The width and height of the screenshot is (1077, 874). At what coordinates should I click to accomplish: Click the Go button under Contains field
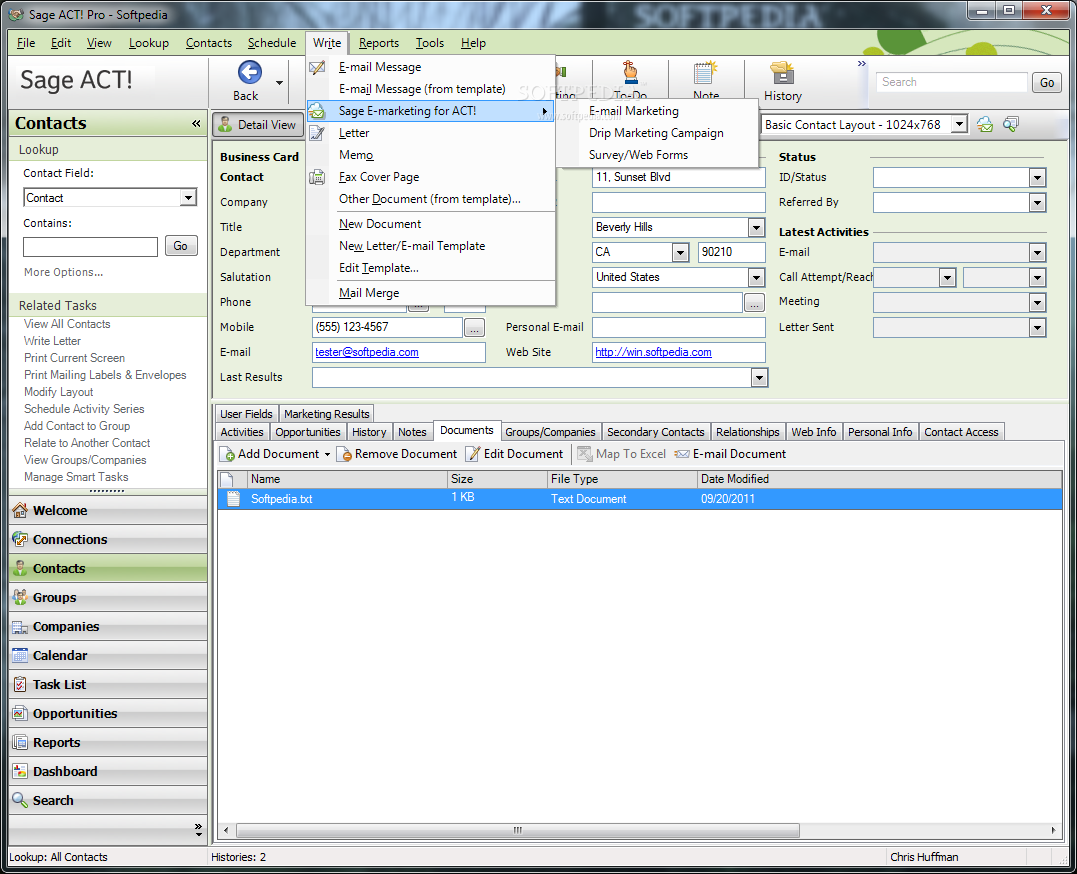(x=181, y=246)
